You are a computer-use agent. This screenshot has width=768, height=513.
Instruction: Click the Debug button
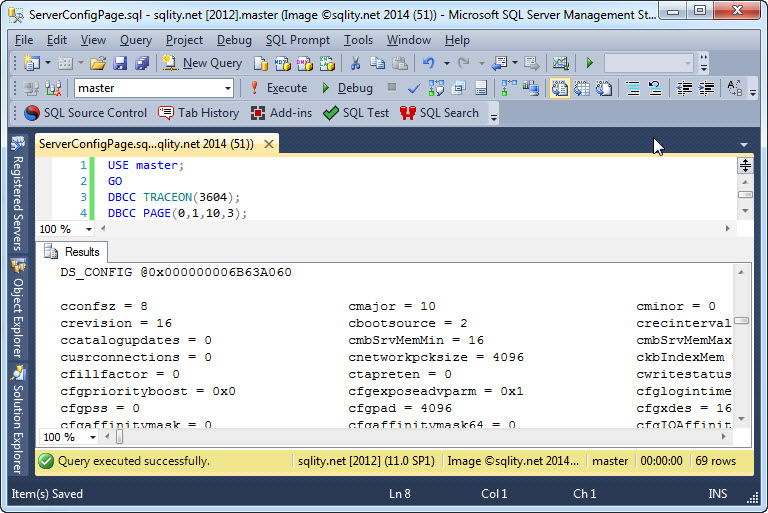(x=347, y=88)
